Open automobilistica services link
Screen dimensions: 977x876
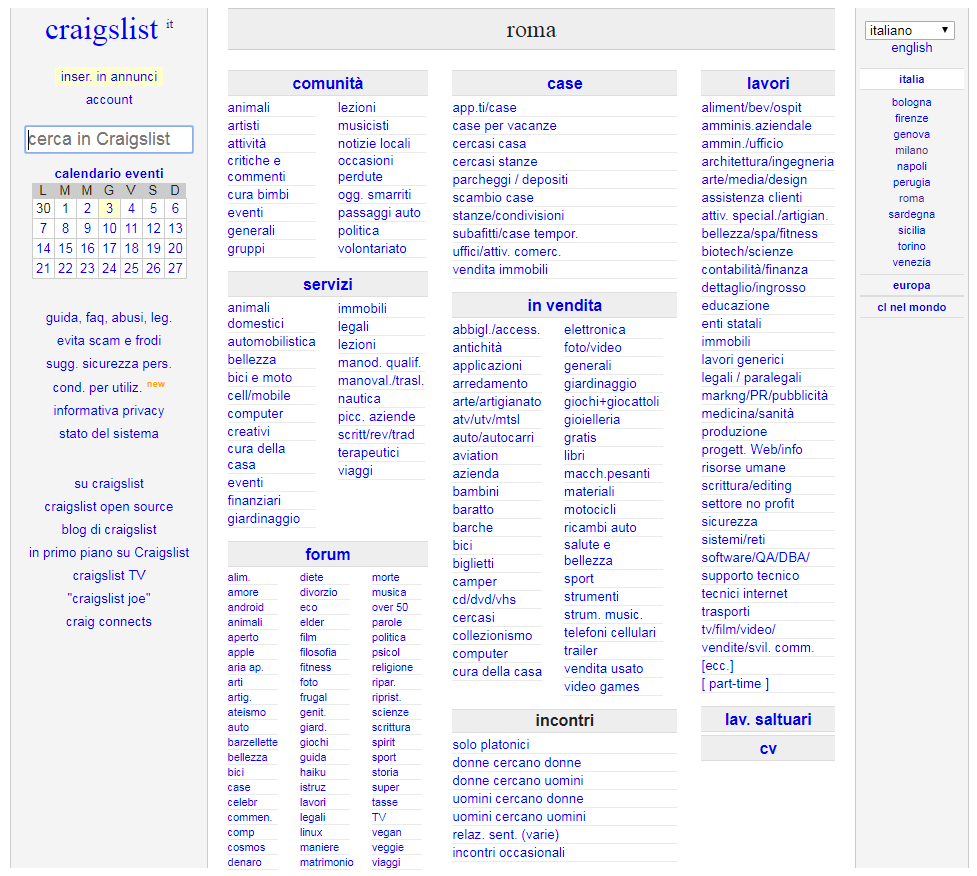pos(272,341)
